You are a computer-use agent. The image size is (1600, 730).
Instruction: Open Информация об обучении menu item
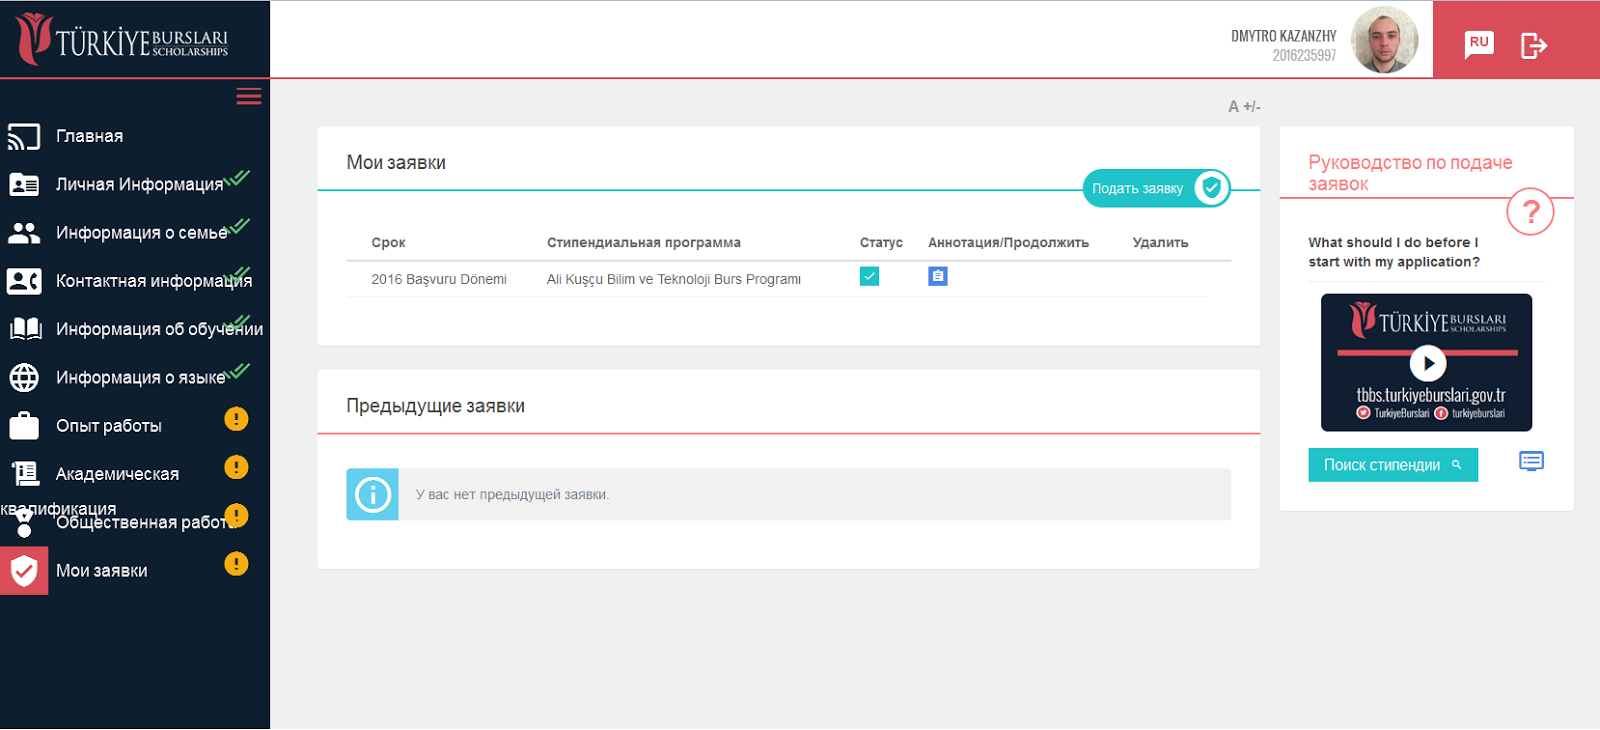[x=160, y=329]
